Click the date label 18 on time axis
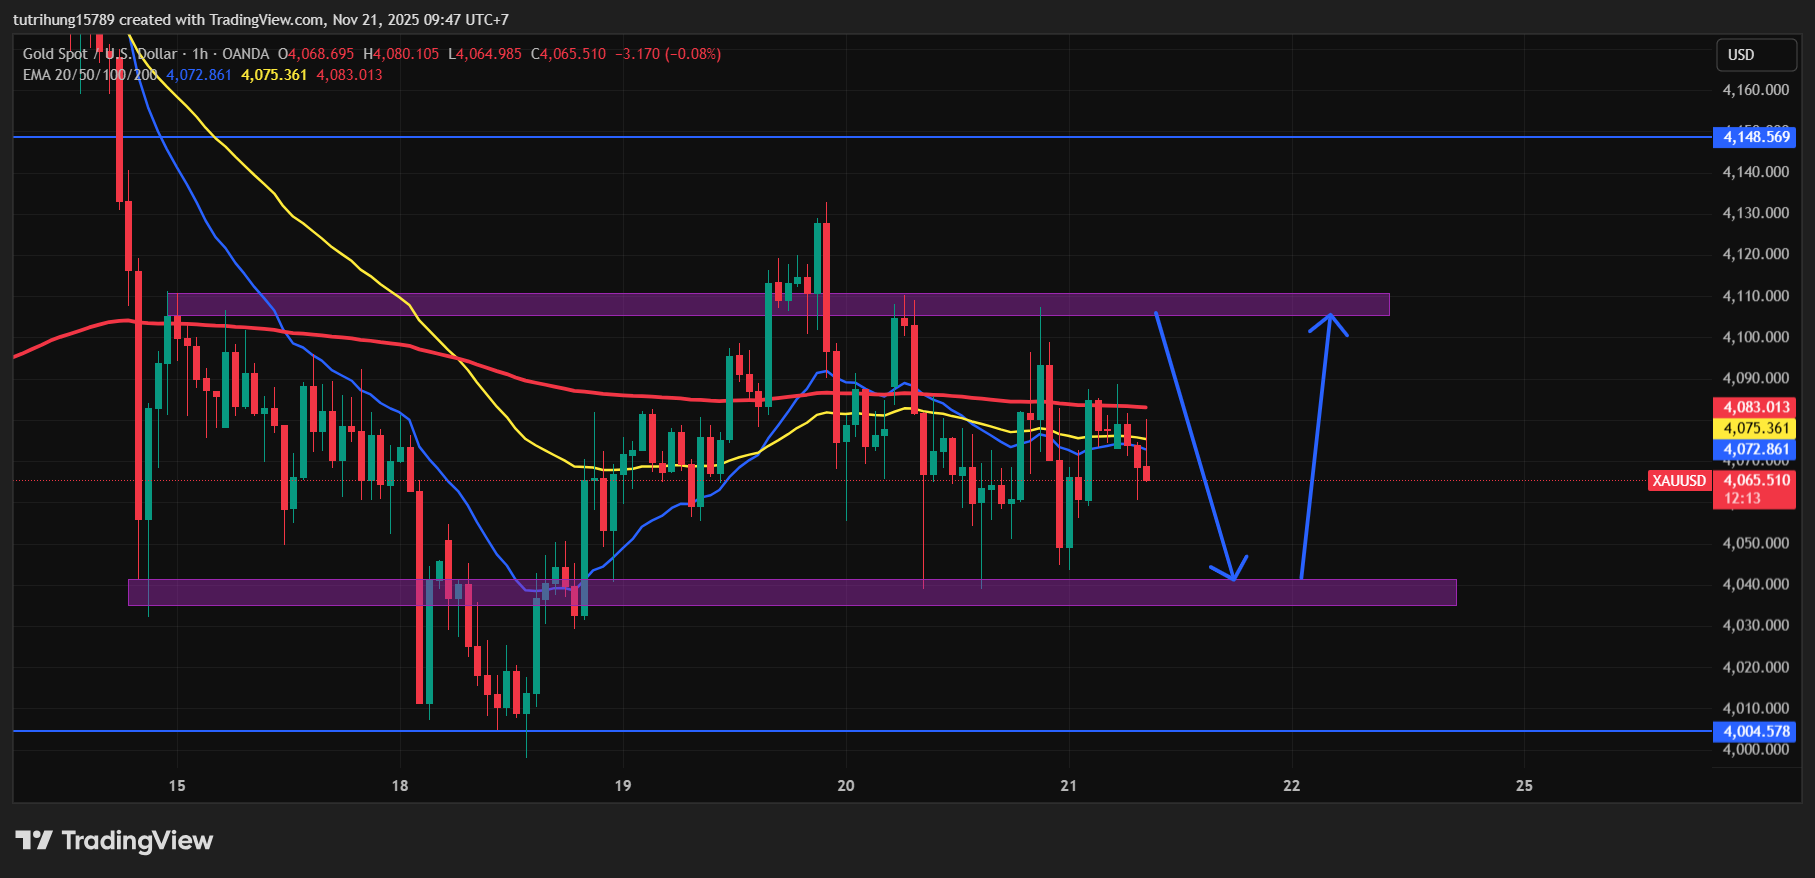The image size is (1815, 878). (x=400, y=786)
